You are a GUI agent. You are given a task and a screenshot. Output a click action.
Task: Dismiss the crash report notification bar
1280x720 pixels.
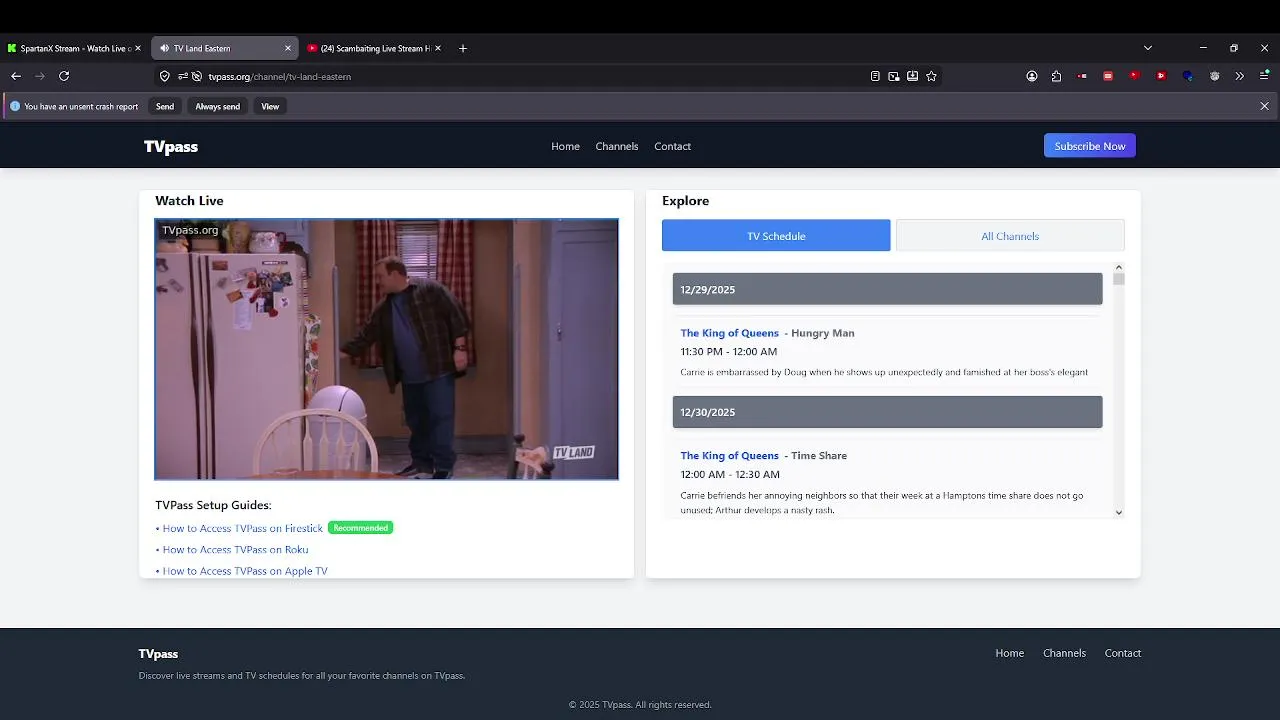(x=1265, y=106)
